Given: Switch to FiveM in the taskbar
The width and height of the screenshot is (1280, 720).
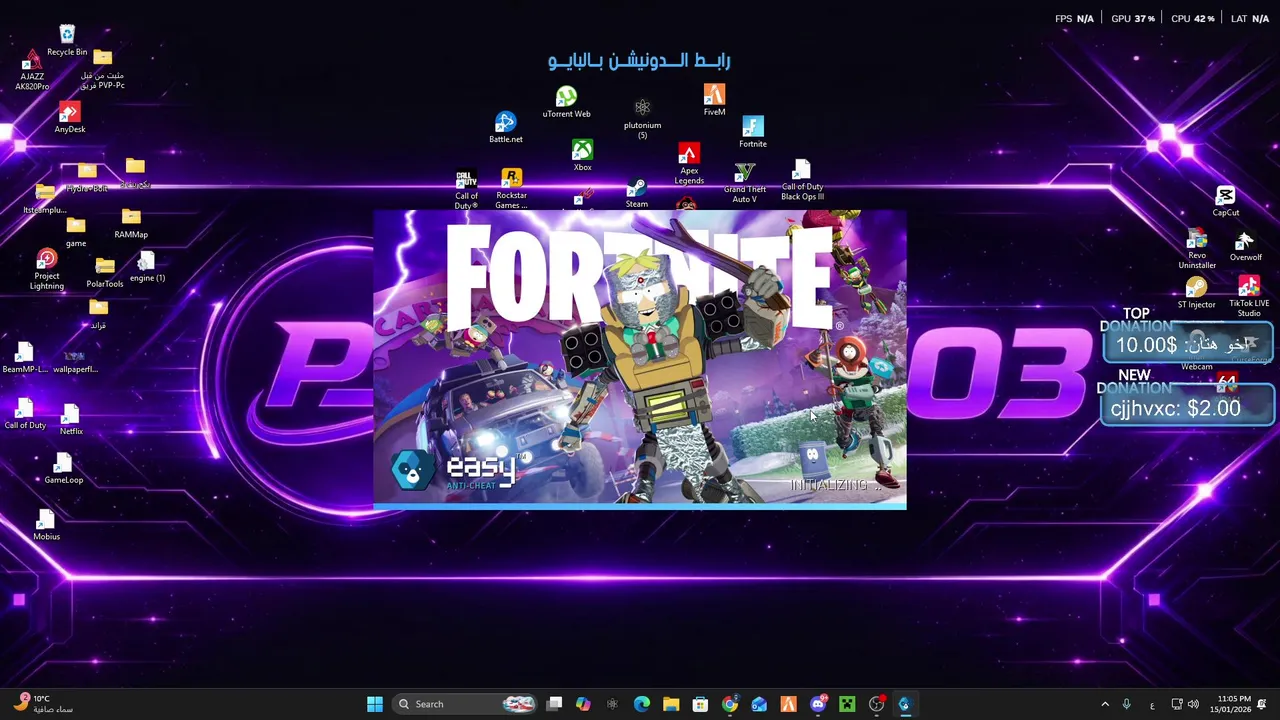Looking at the screenshot, I should point(788,704).
